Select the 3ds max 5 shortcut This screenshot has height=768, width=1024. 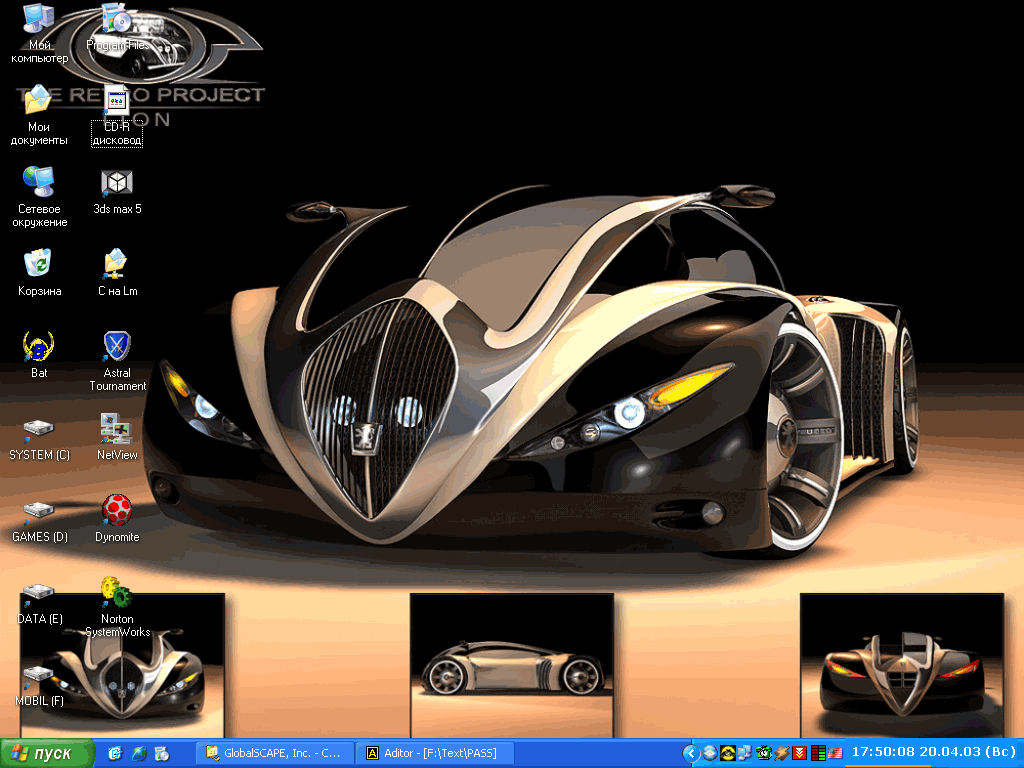click(x=117, y=191)
